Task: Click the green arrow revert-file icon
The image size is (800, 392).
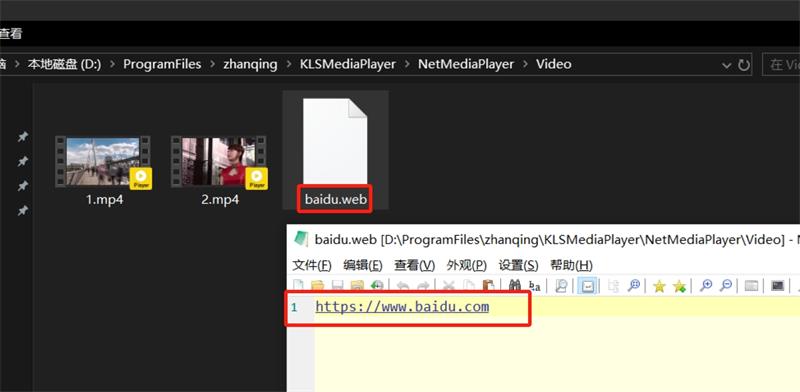Action: pos(377,286)
